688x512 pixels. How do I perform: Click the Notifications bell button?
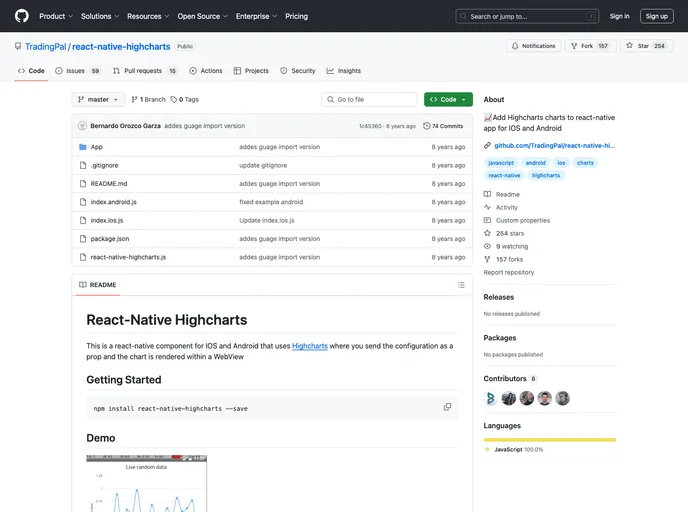click(534, 46)
